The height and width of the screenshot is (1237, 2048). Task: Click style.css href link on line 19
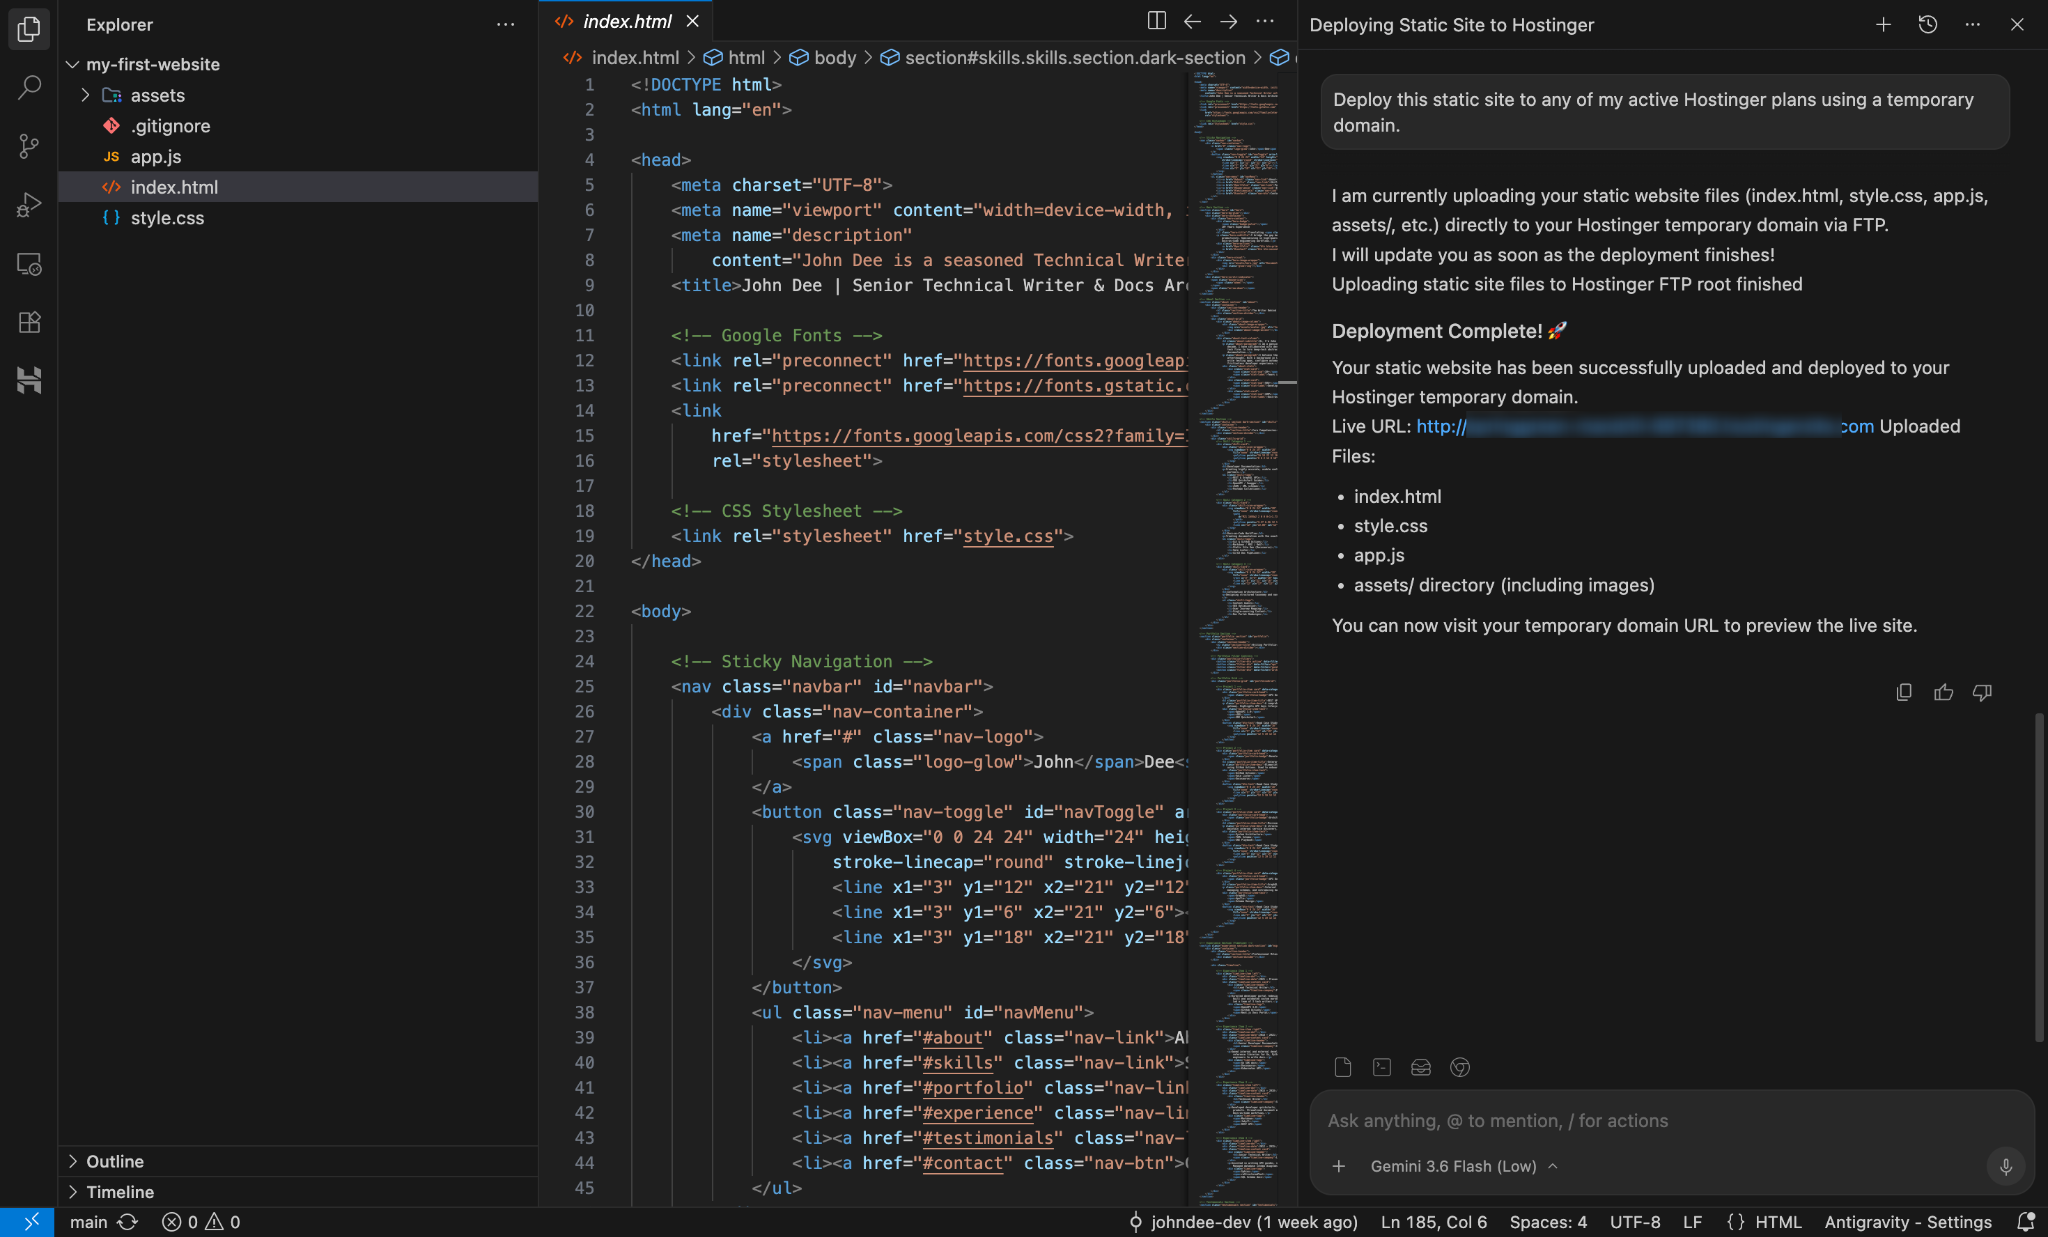(x=1008, y=536)
